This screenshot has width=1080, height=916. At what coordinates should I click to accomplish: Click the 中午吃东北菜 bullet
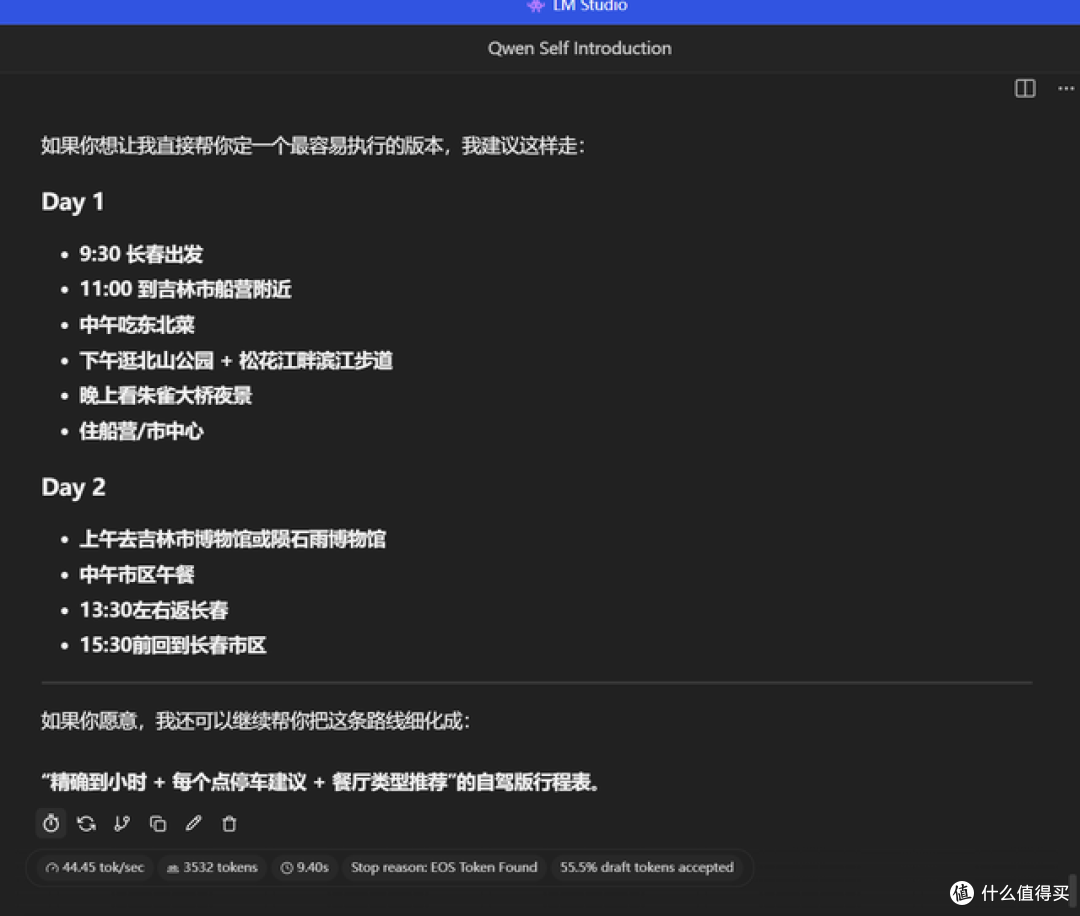[x=137, y=325]
